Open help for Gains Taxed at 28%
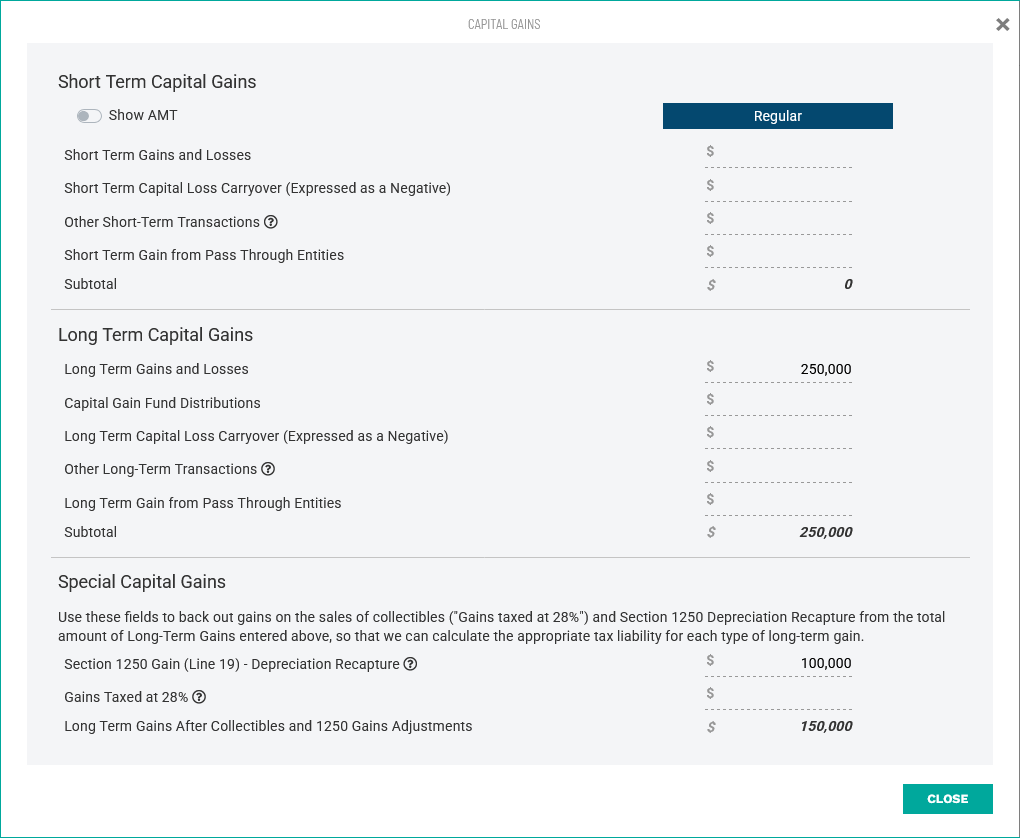The image size is (1020, 838). coord(199,697)
